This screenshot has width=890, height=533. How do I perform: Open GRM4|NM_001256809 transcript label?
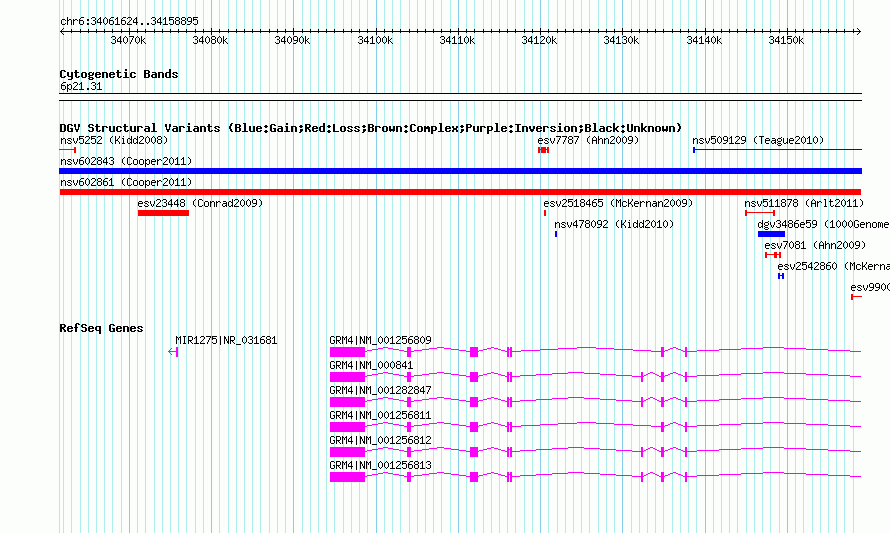click(380, 341)
